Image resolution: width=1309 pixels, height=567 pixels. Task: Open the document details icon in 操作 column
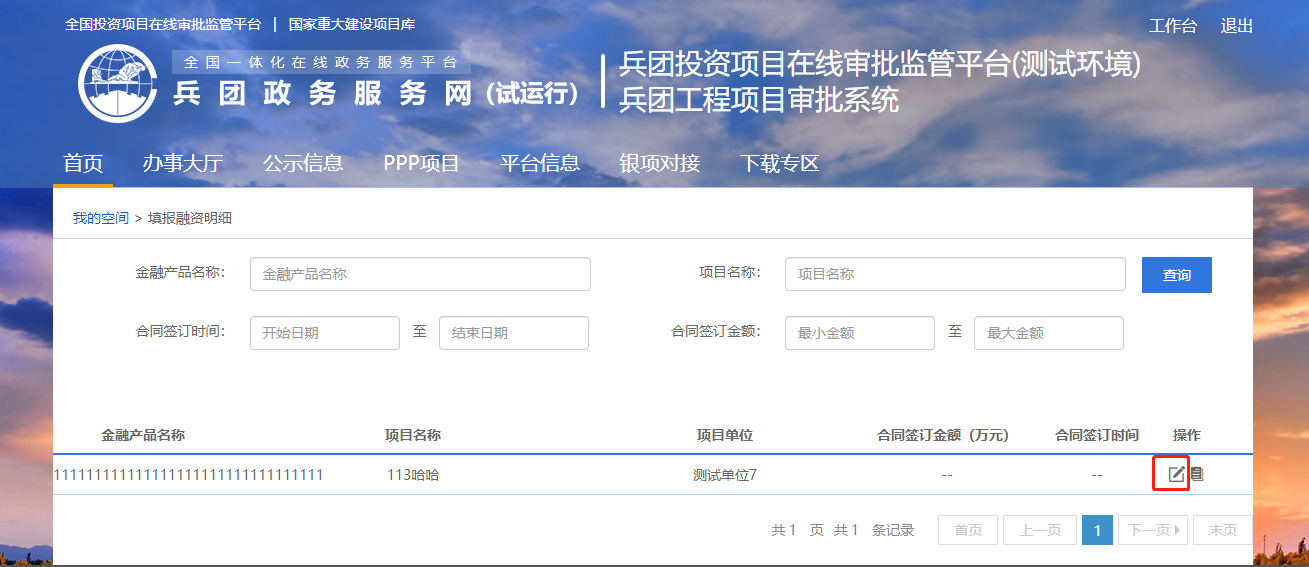coord(1197,474)
